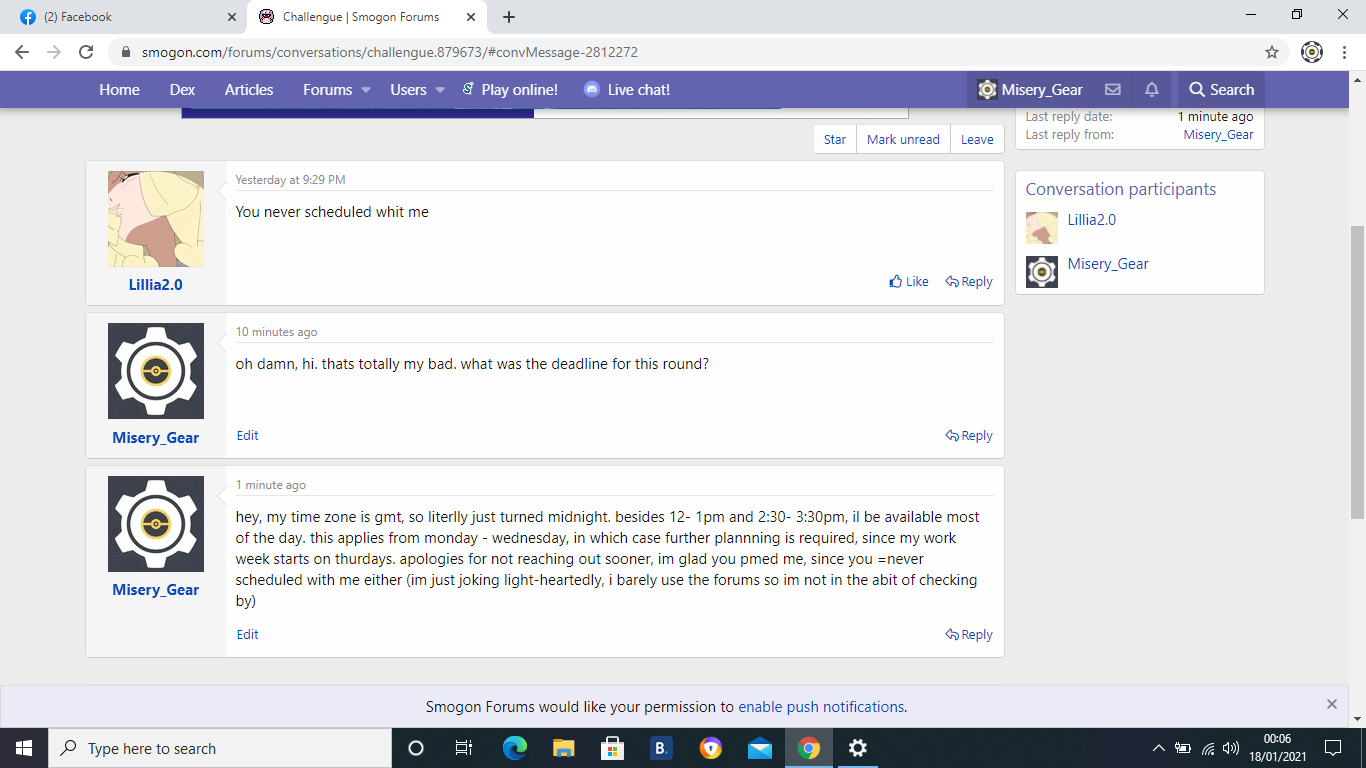Screen dimensions: 1366x768
Task: Reply to the message about the GMT time zone
Action: tap(969, 635)
